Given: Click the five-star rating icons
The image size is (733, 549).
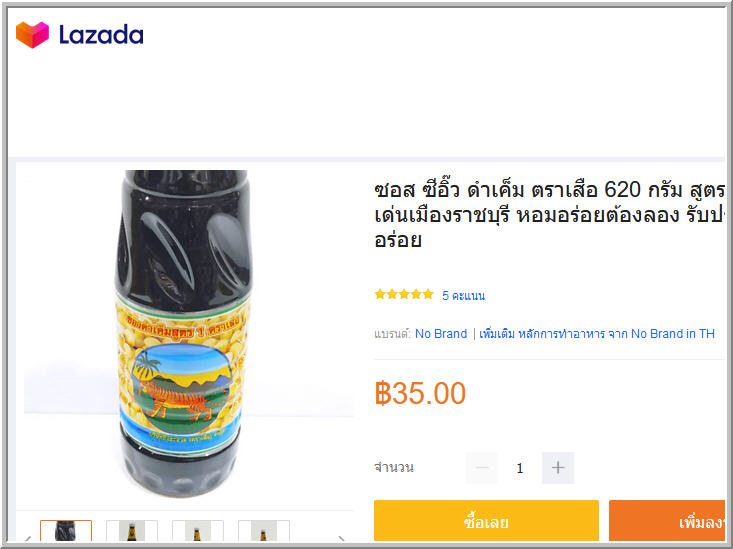Looking at the screenshot, I should click(x=404, y=295).
